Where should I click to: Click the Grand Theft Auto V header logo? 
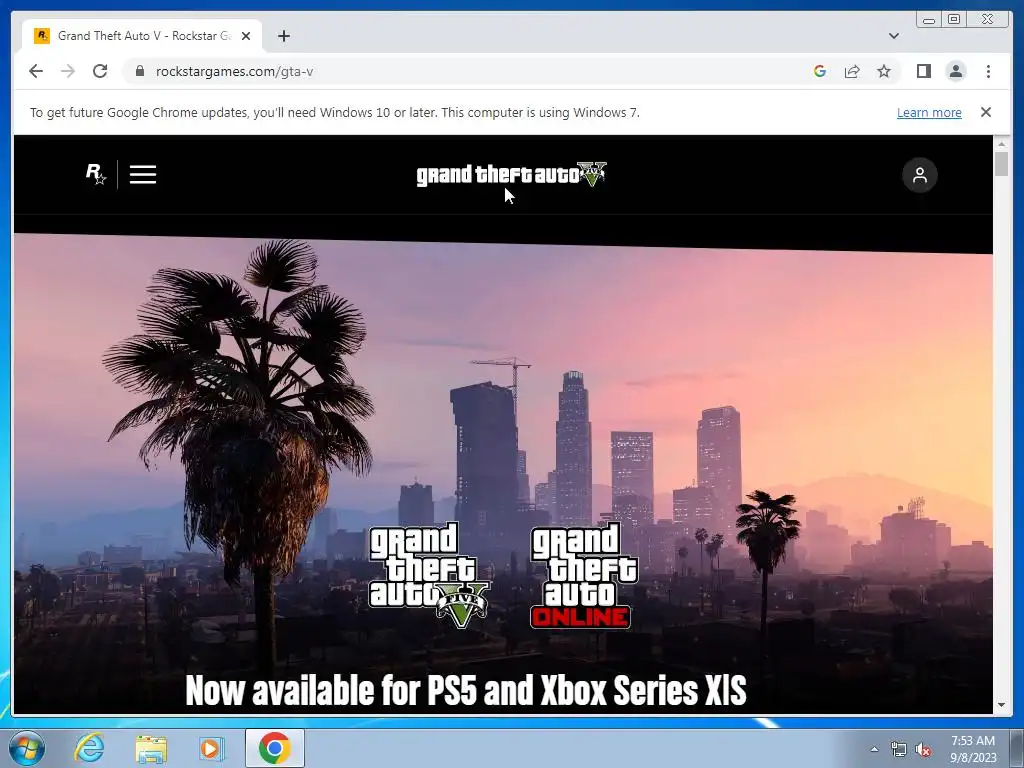click(511, 174)
